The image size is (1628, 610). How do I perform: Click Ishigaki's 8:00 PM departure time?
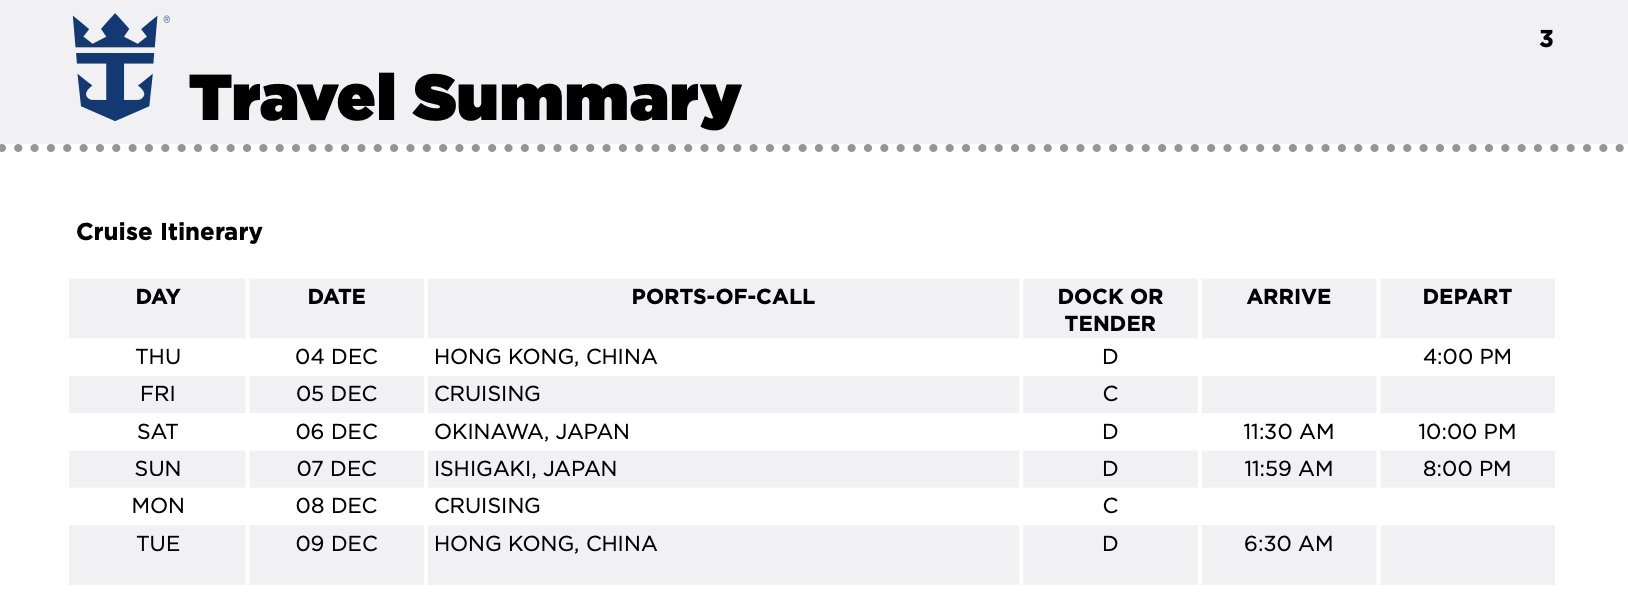click(x=1467, y=469)
